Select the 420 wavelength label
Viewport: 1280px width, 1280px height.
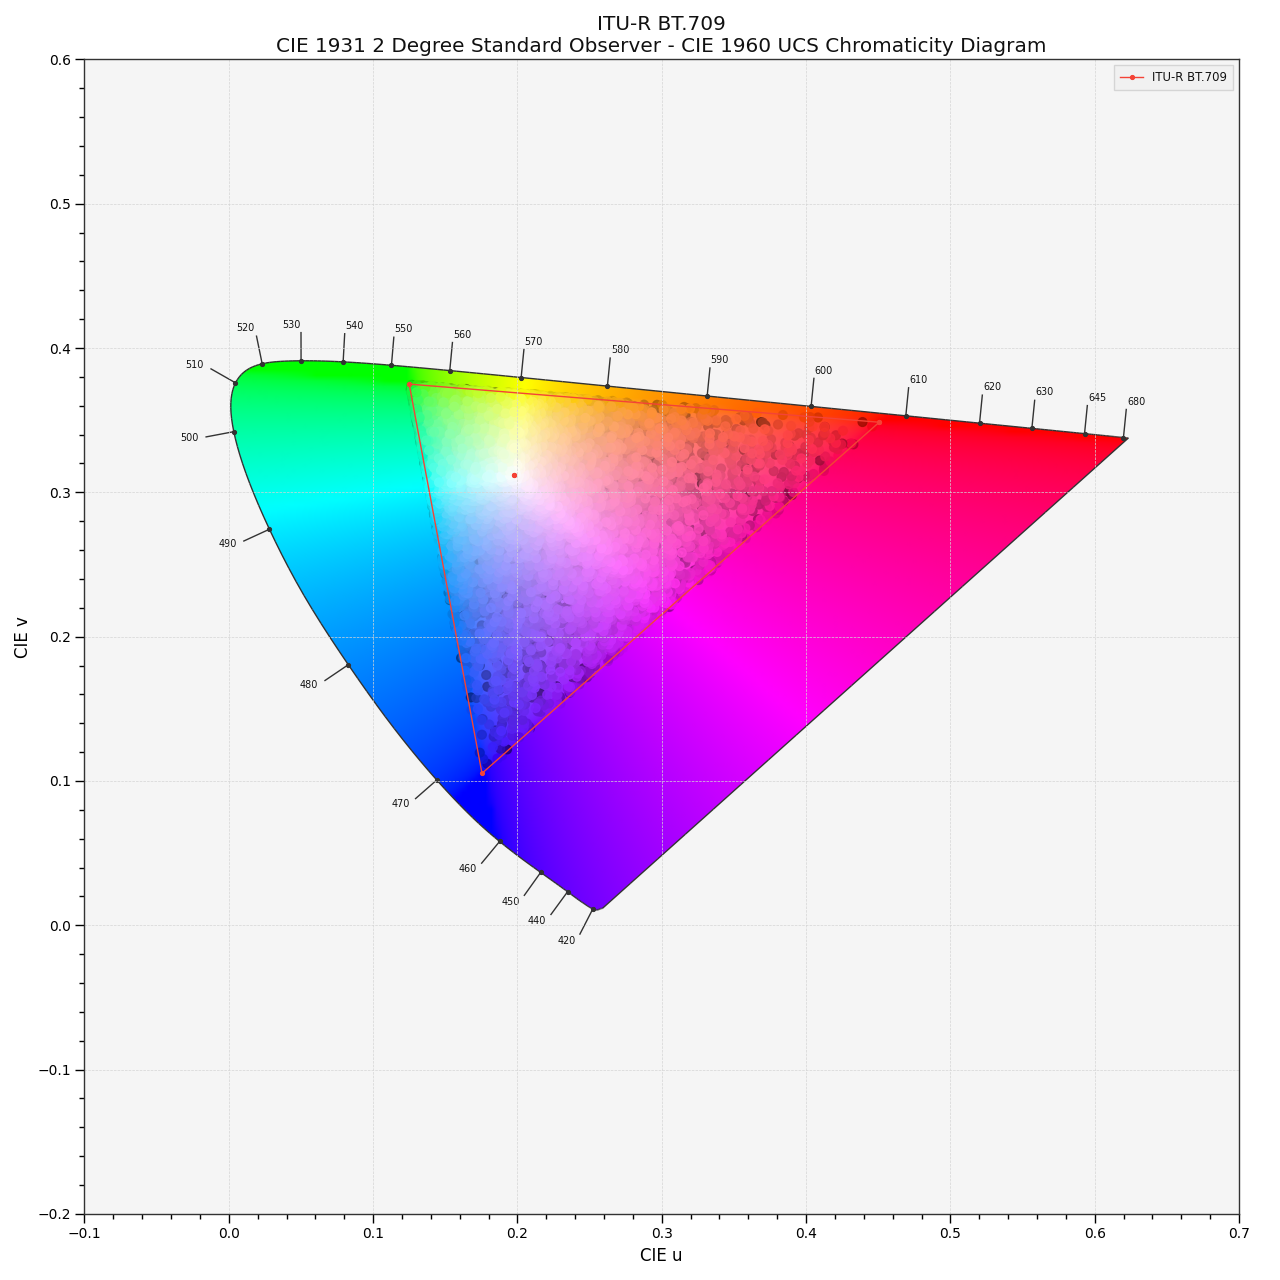coord(567,941)
